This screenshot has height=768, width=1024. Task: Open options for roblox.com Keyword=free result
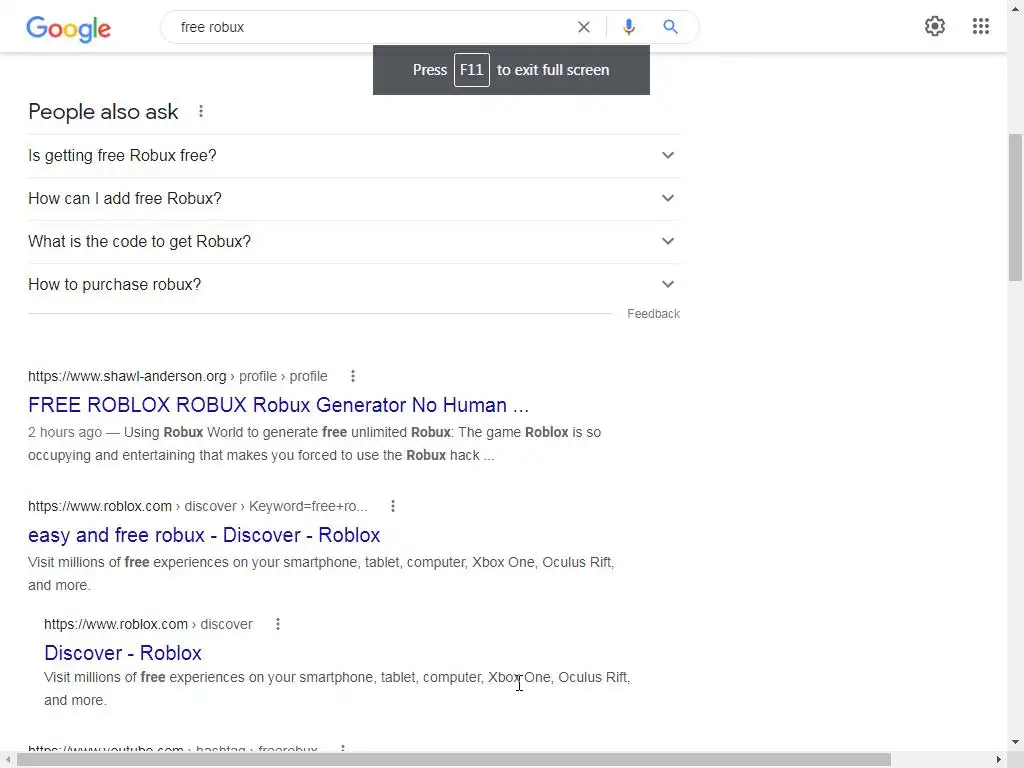pyautogui.click(x=392, y=506)
